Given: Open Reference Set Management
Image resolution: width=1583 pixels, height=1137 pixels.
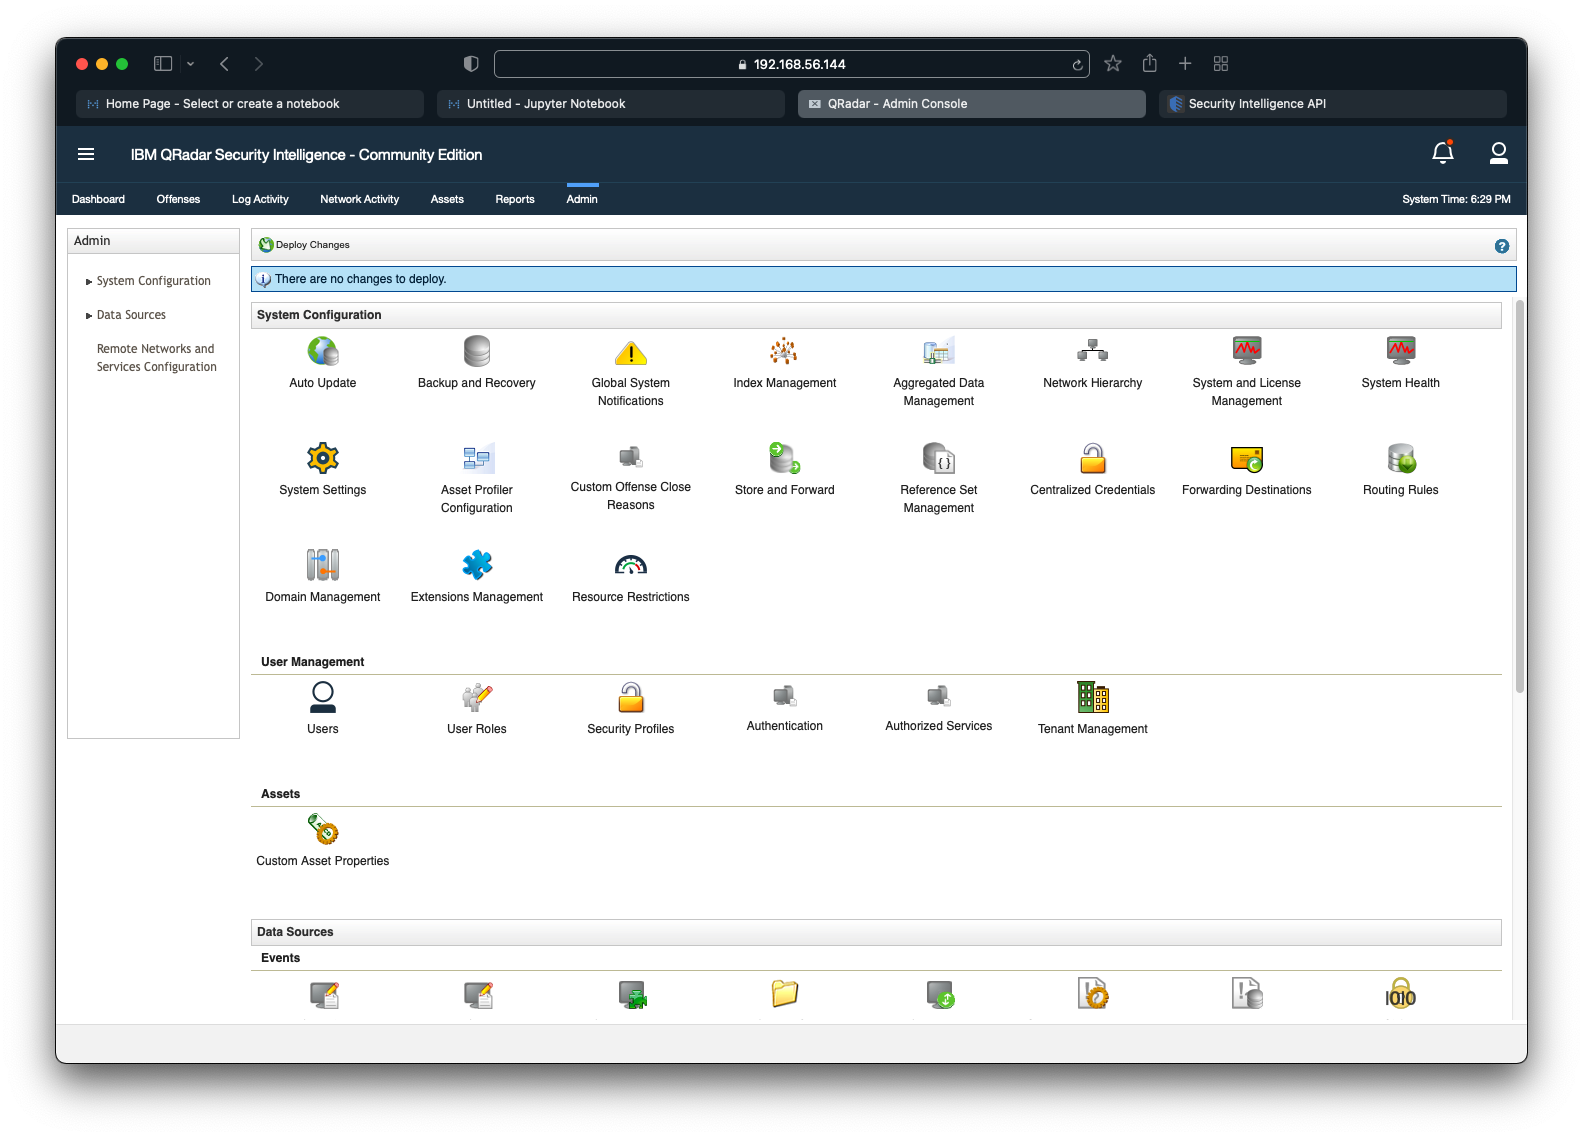Looking at the screenshot, I should [939, 459].
